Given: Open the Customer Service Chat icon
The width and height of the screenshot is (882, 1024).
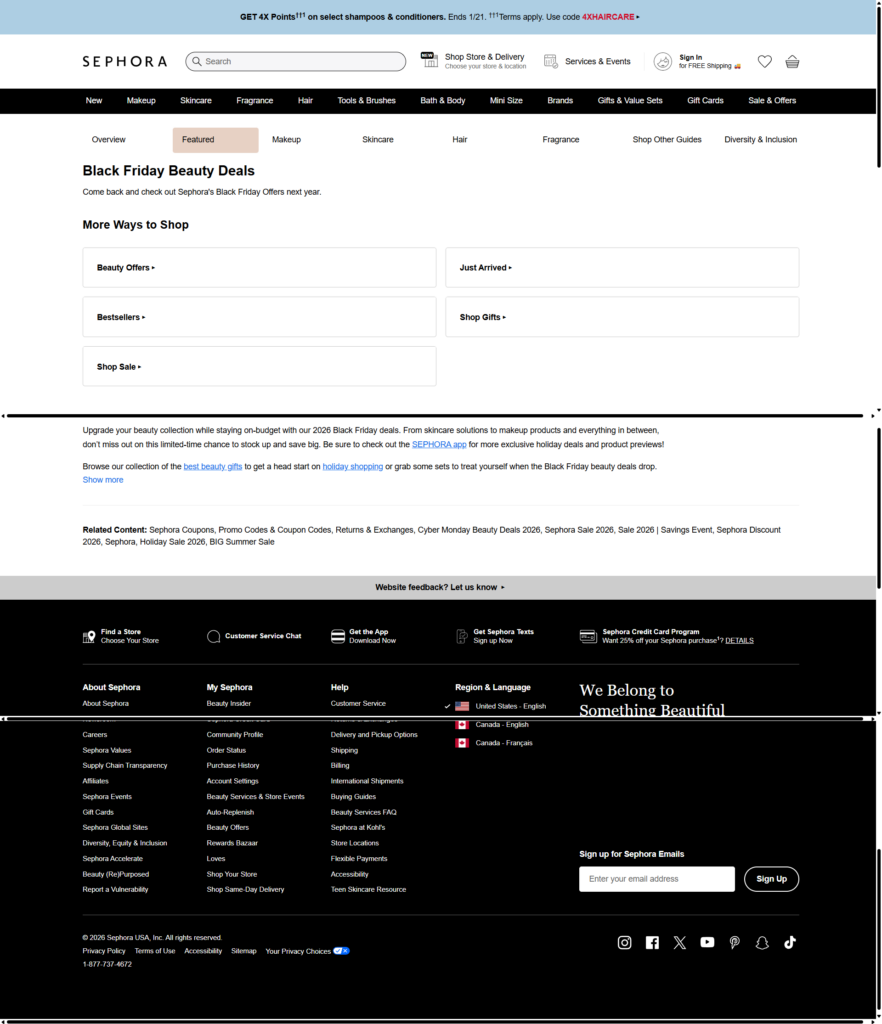Looking at the screenshot, I should (x=213, y=636).
